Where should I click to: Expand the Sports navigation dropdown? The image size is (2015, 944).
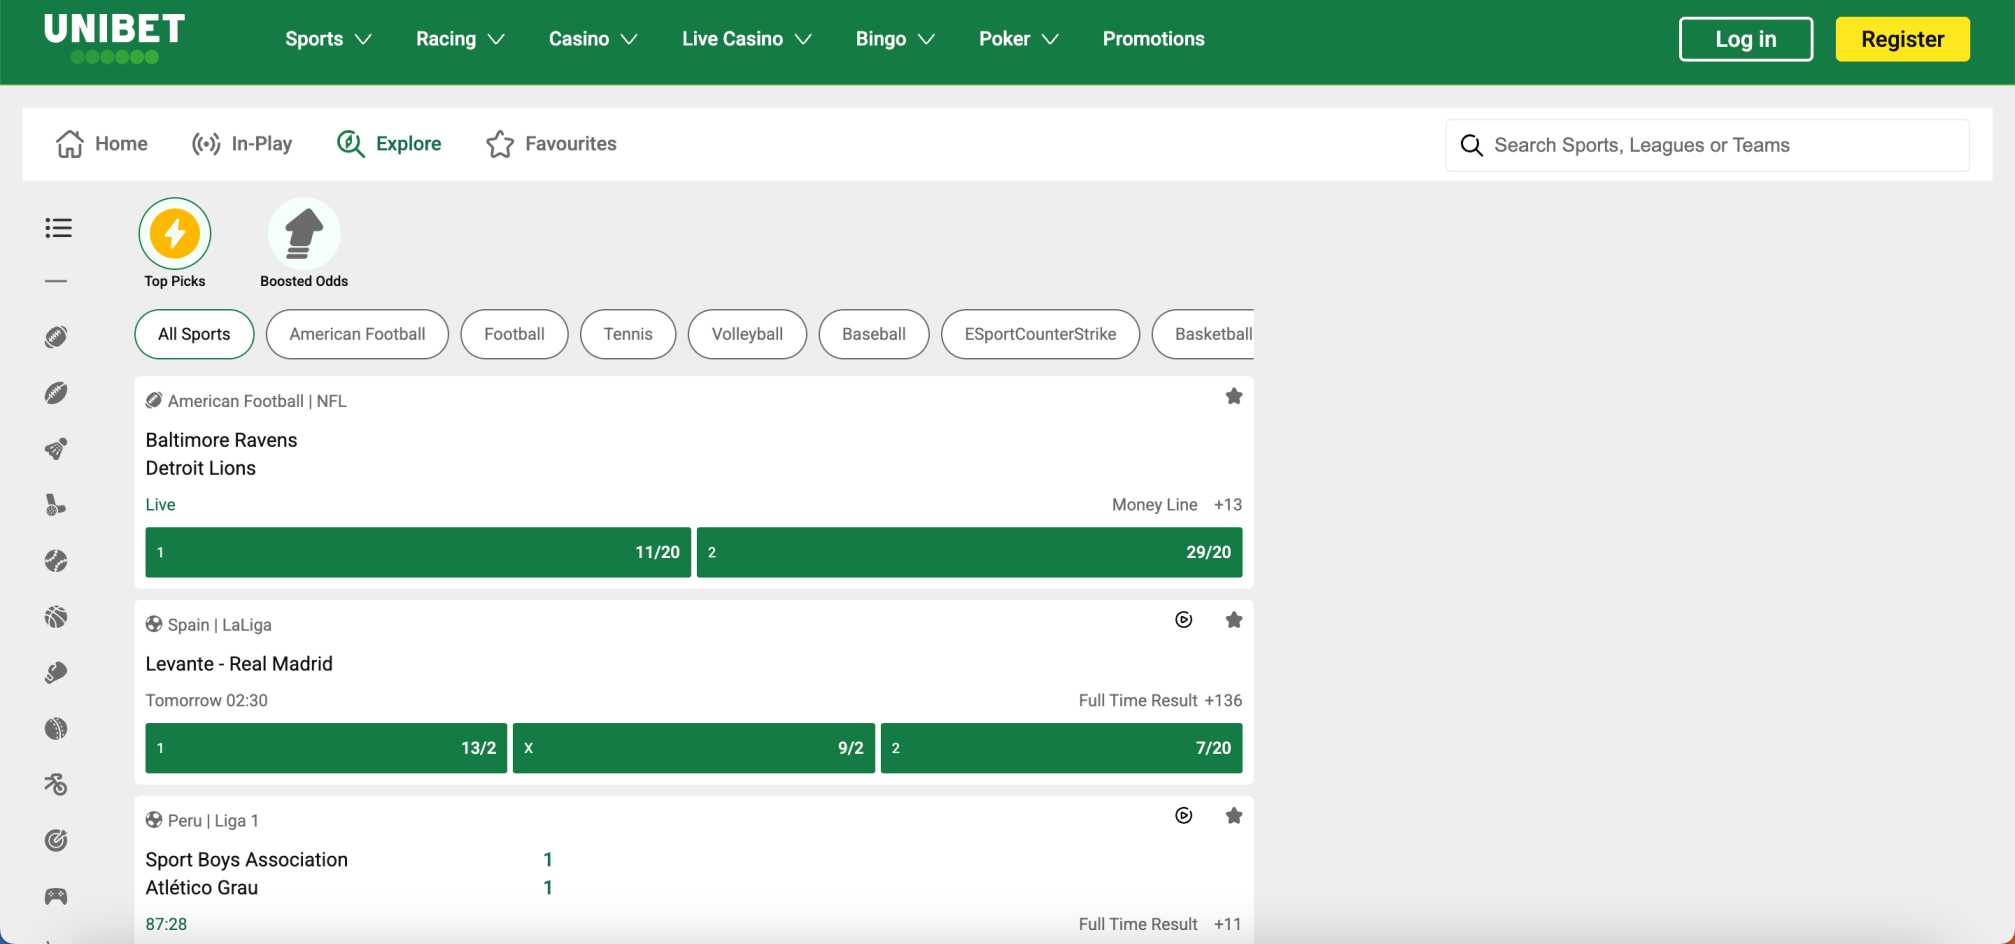point(327,39)
